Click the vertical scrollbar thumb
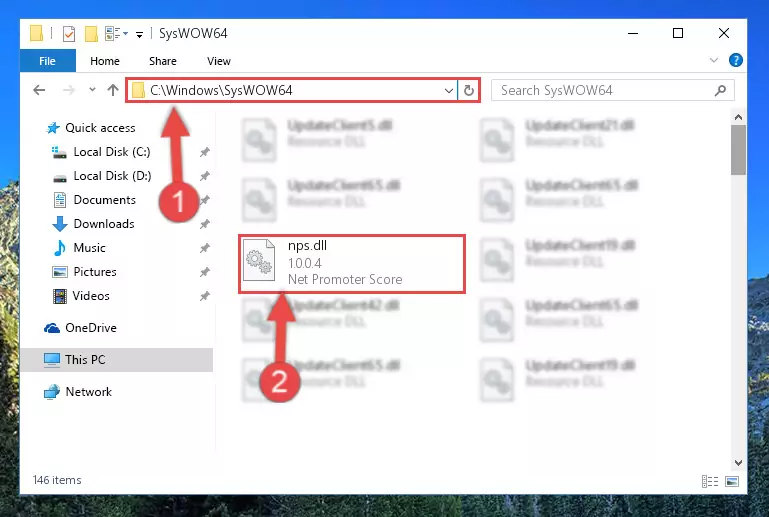This screenshot has width=769, height=517. [x=738, y=150]
